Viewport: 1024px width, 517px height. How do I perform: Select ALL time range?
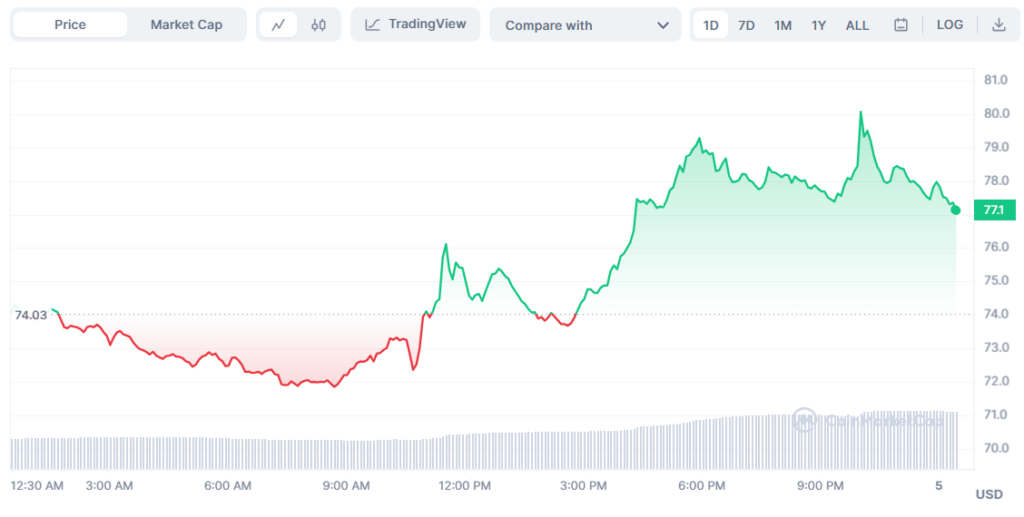857,25
